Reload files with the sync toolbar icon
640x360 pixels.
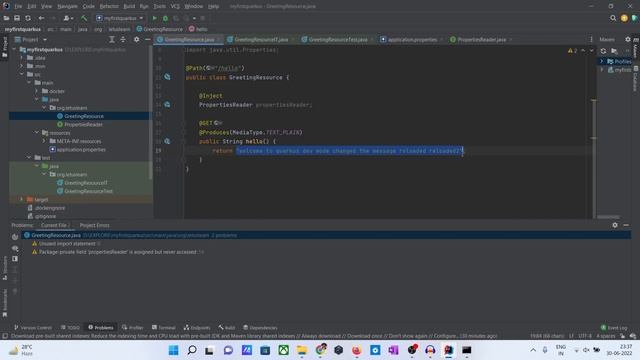pyautogui.click(x=28, y=18)
